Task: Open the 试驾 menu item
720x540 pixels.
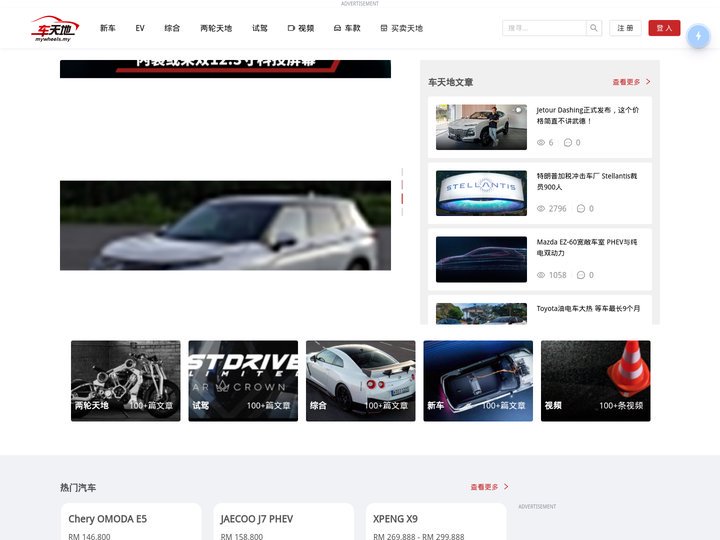Action: click(x=259, y=28)
